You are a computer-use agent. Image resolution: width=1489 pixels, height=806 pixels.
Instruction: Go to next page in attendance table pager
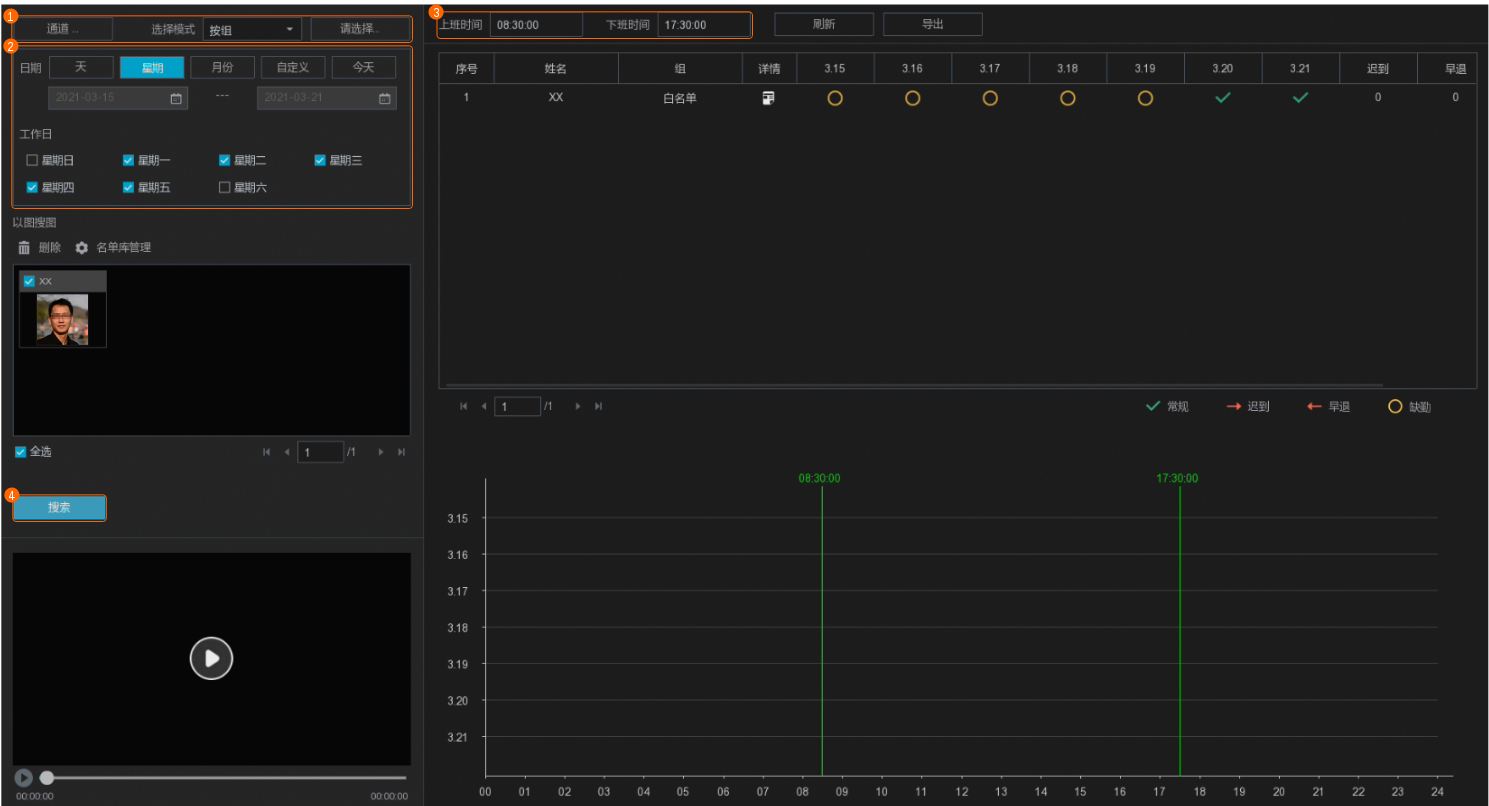pyautogui.click(x=578, y=406)
